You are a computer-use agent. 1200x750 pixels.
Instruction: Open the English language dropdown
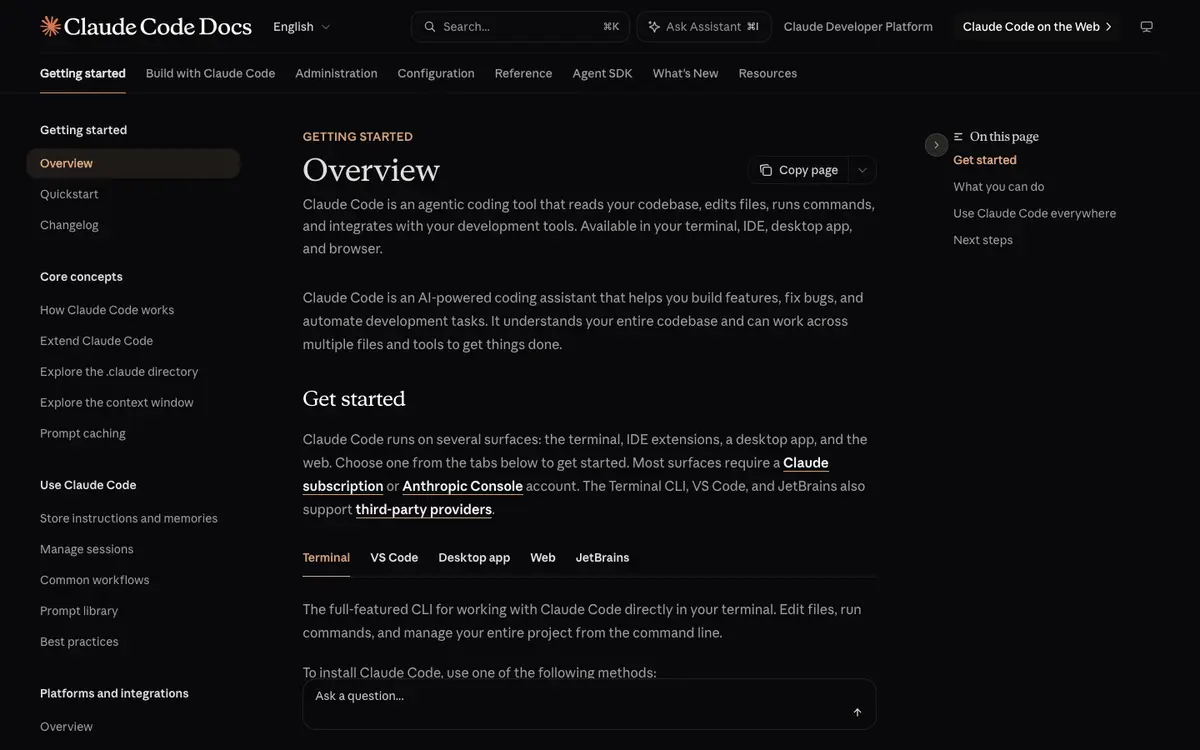coord(302,27)
